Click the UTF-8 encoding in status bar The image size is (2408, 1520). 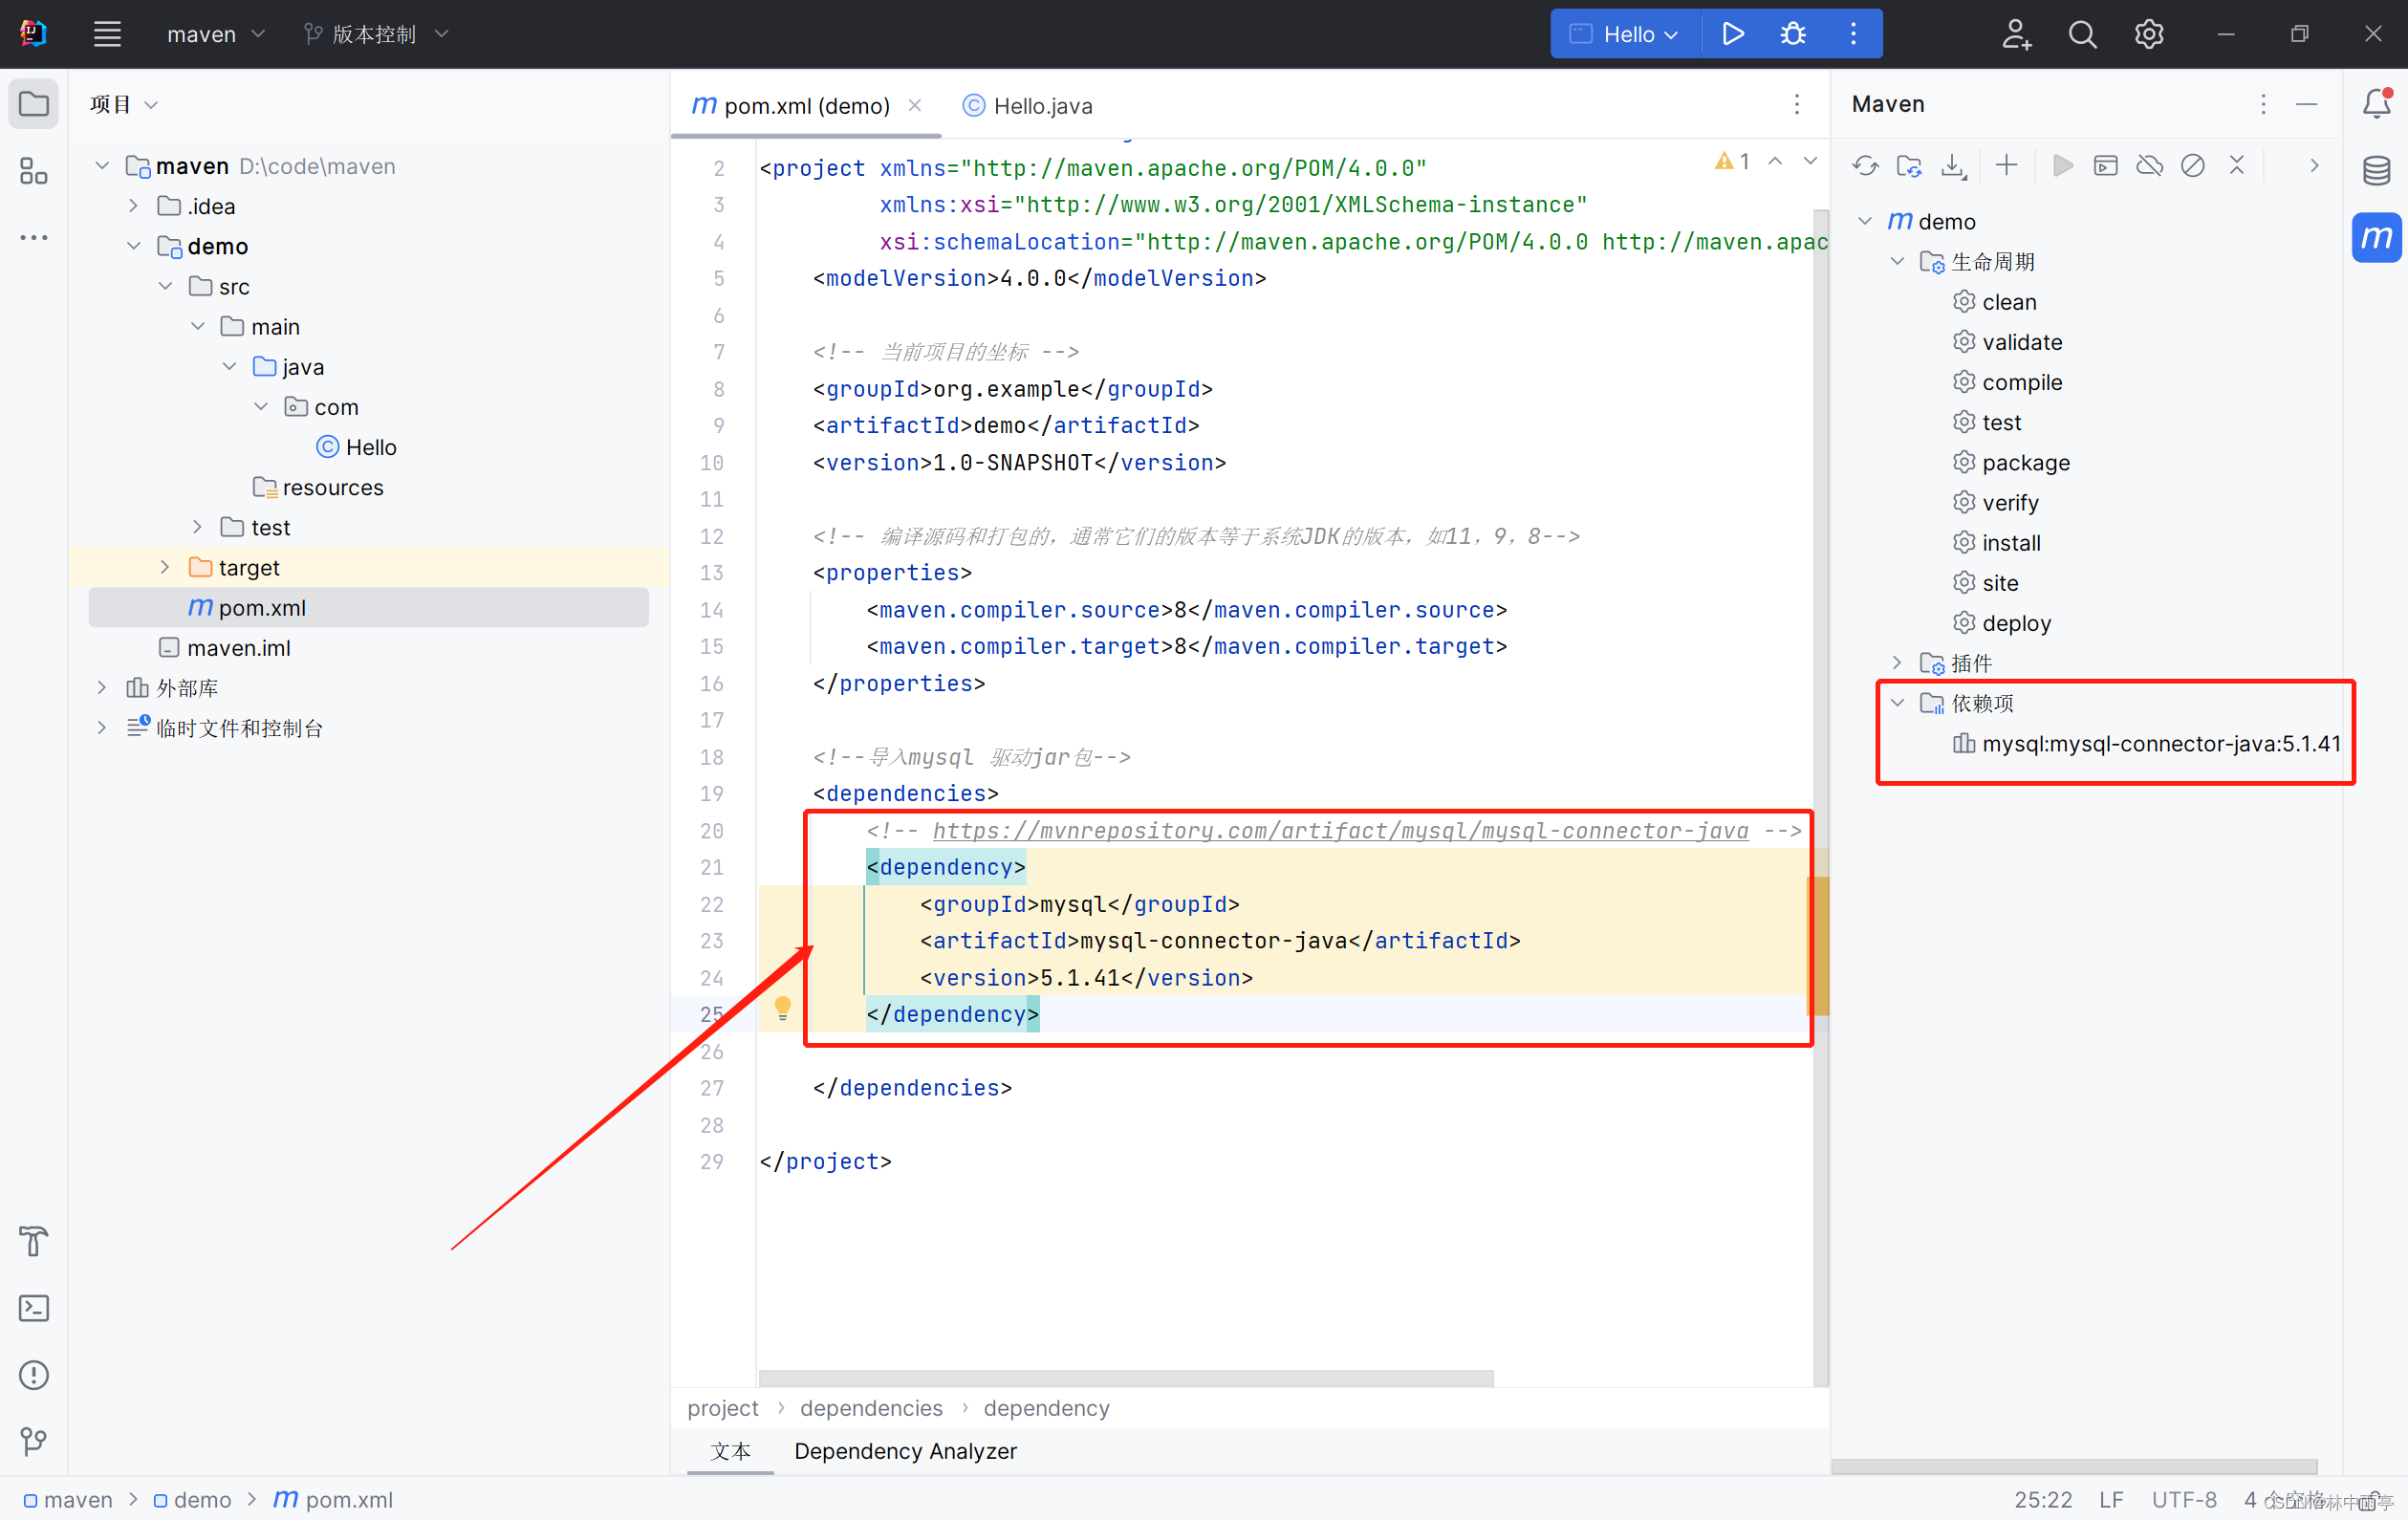pos(2184,1499)
